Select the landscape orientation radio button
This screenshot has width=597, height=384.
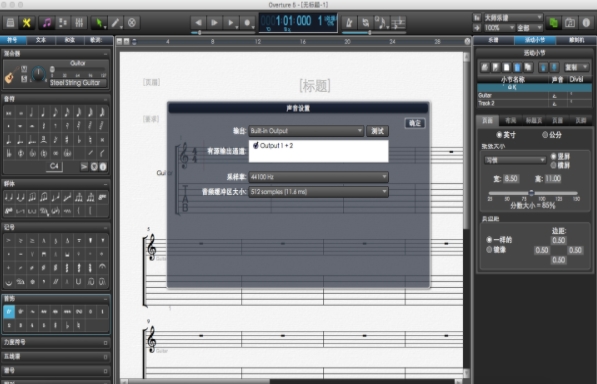click(553, 165)
